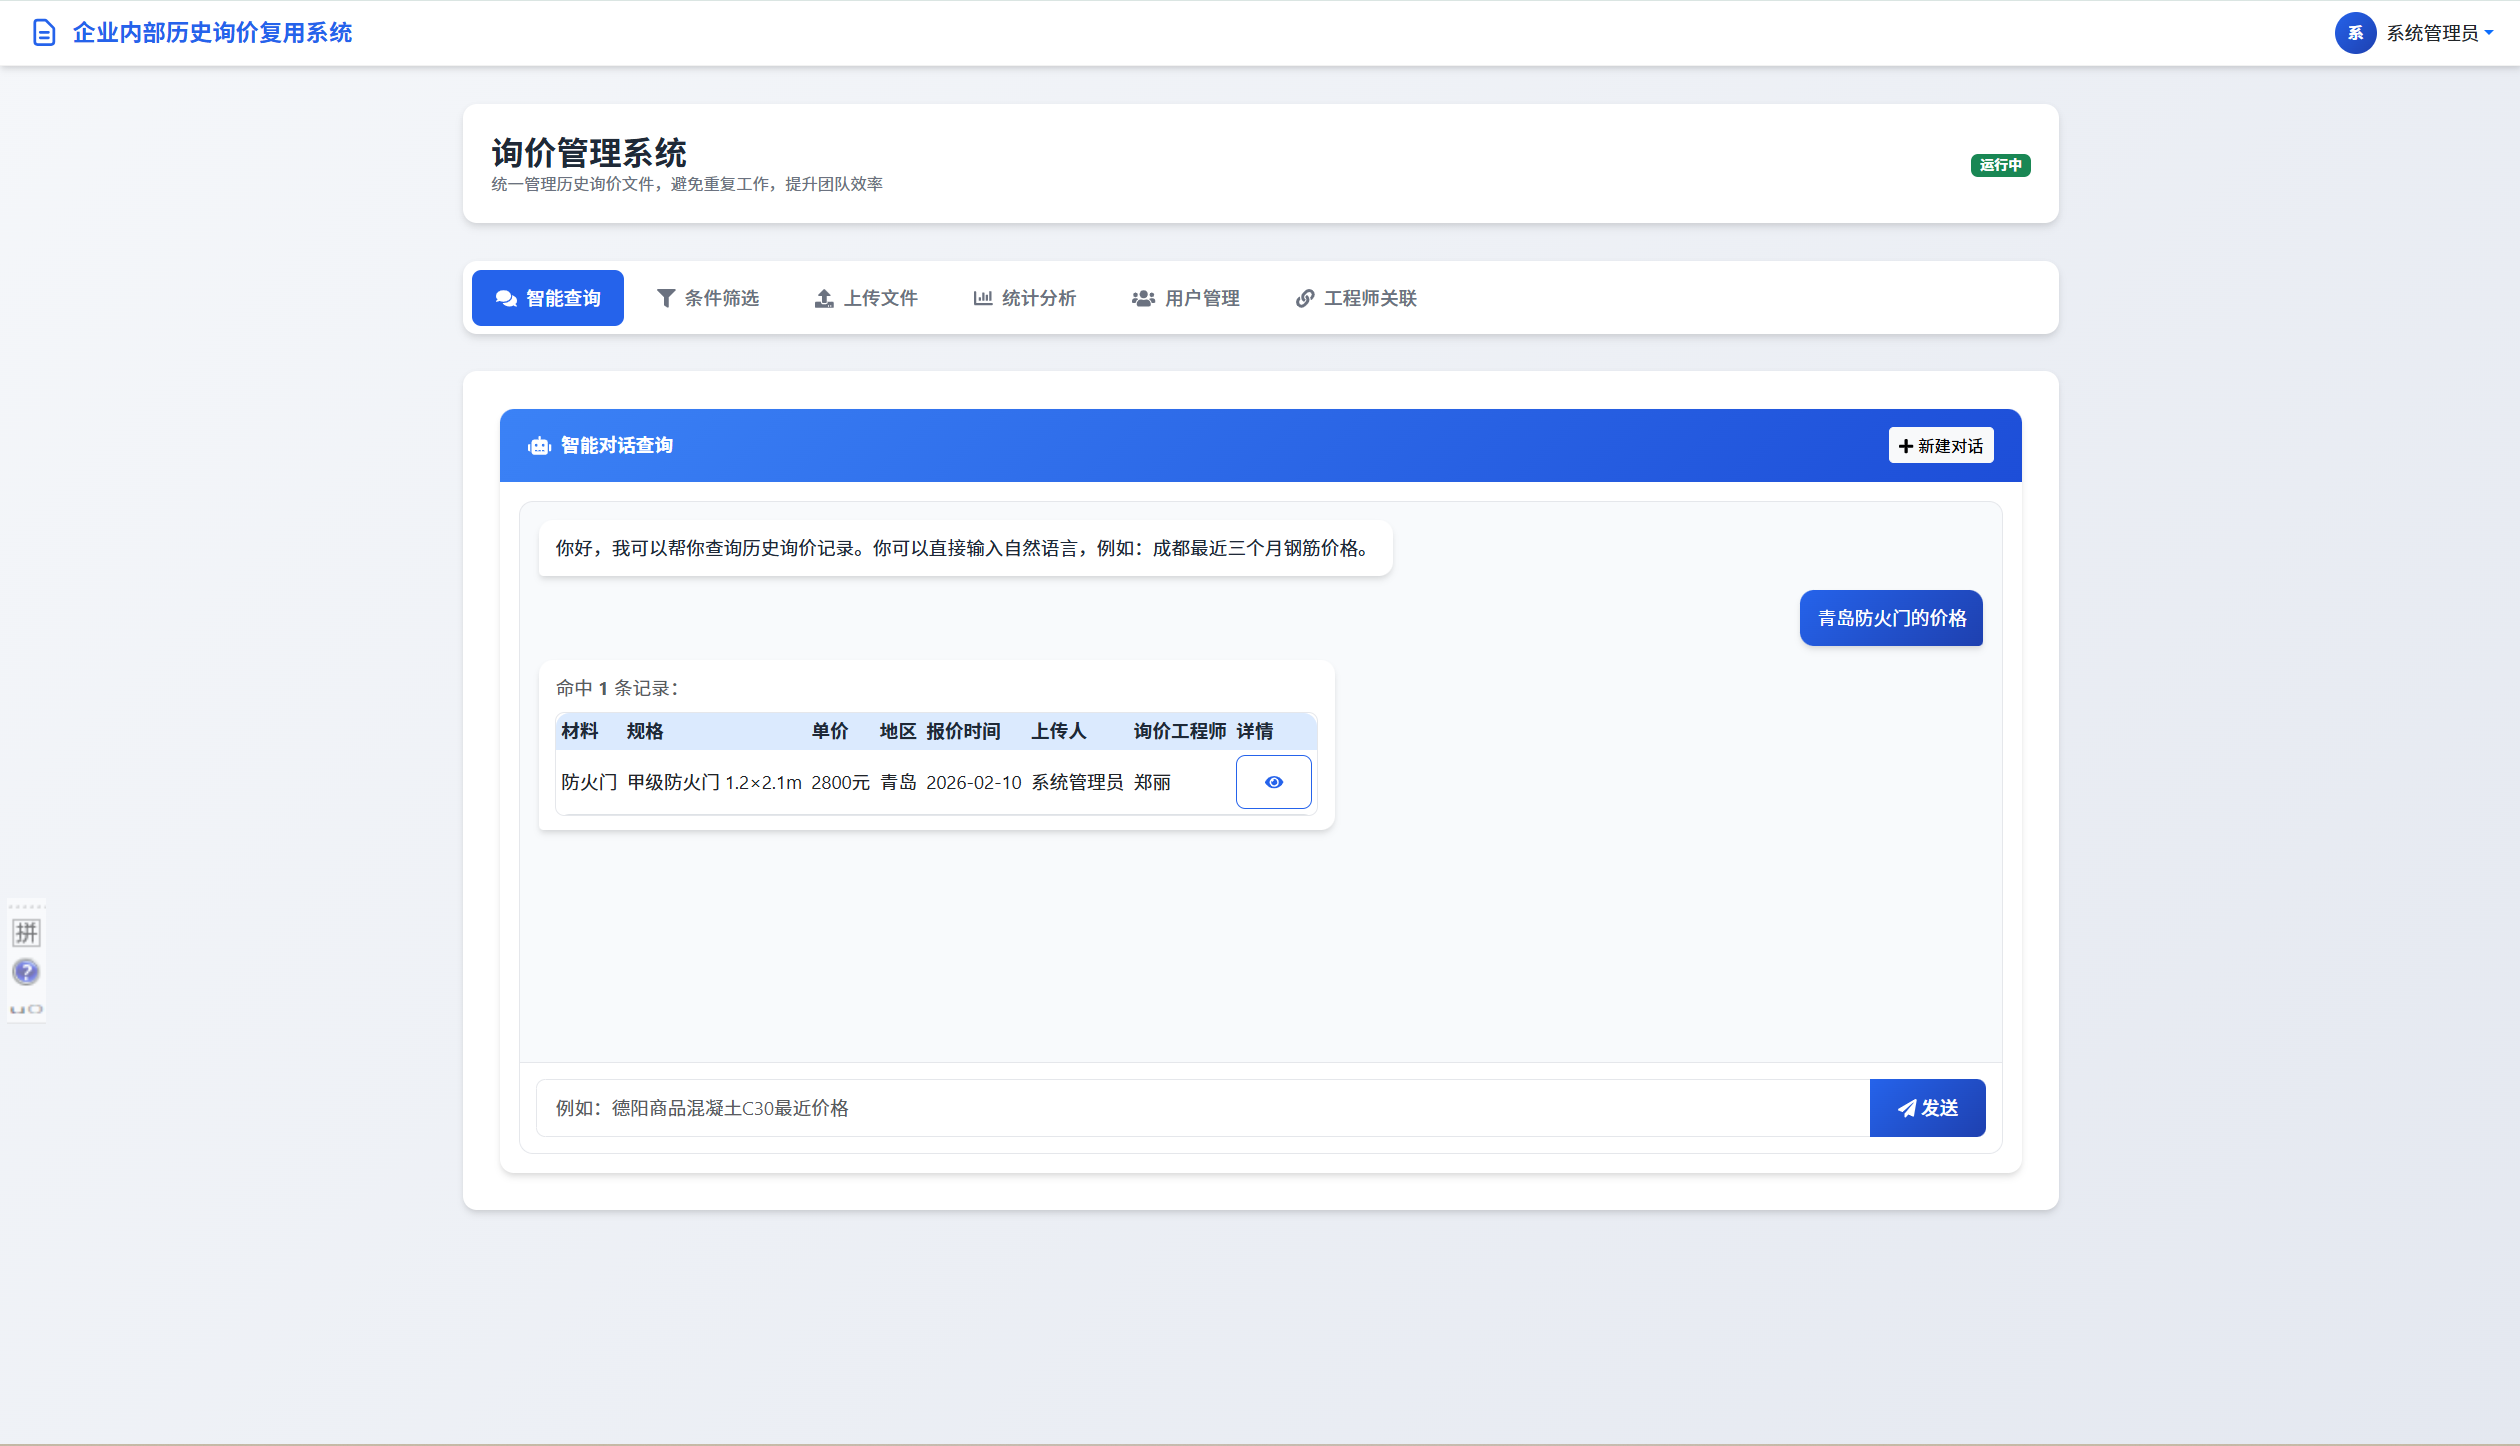Select the 2026-02-10 date cell
The image size is (2520, 1446).
tap(974, 782)
